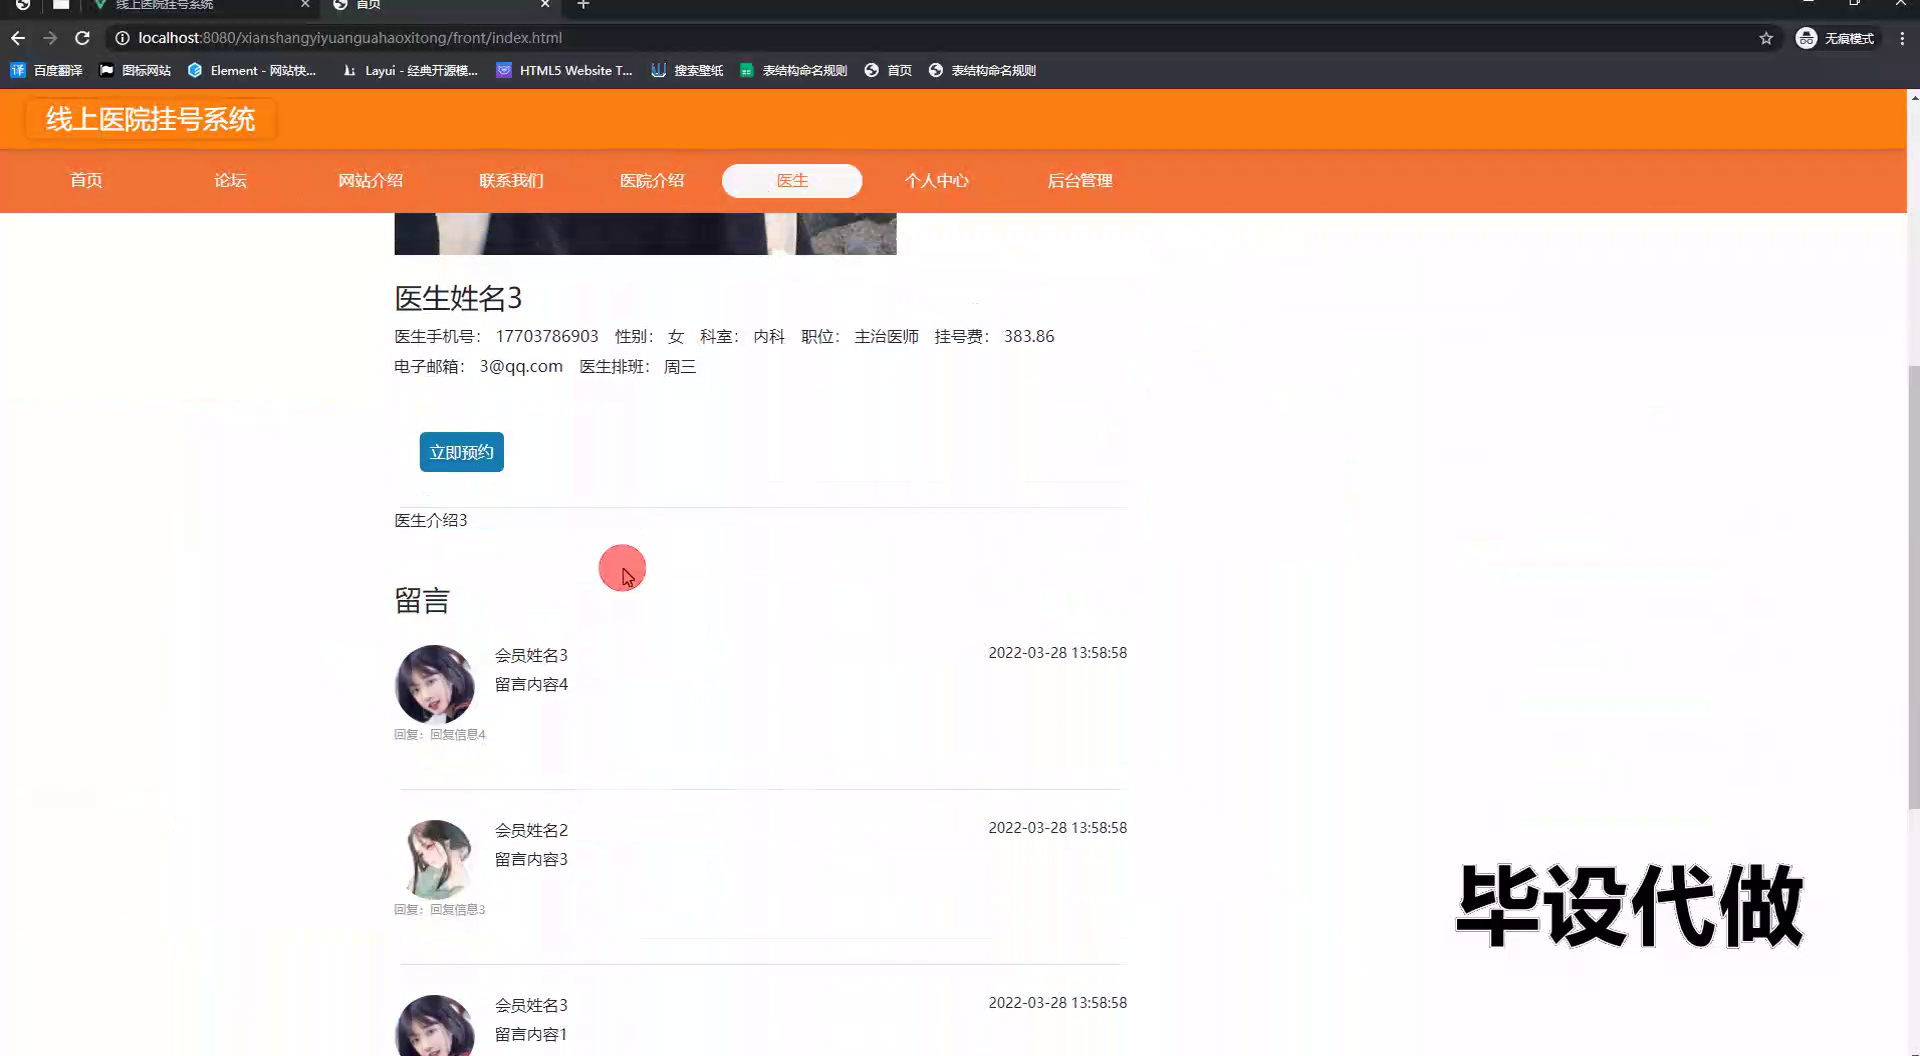Click the email 3@qq.com

[x=521, y=366]
